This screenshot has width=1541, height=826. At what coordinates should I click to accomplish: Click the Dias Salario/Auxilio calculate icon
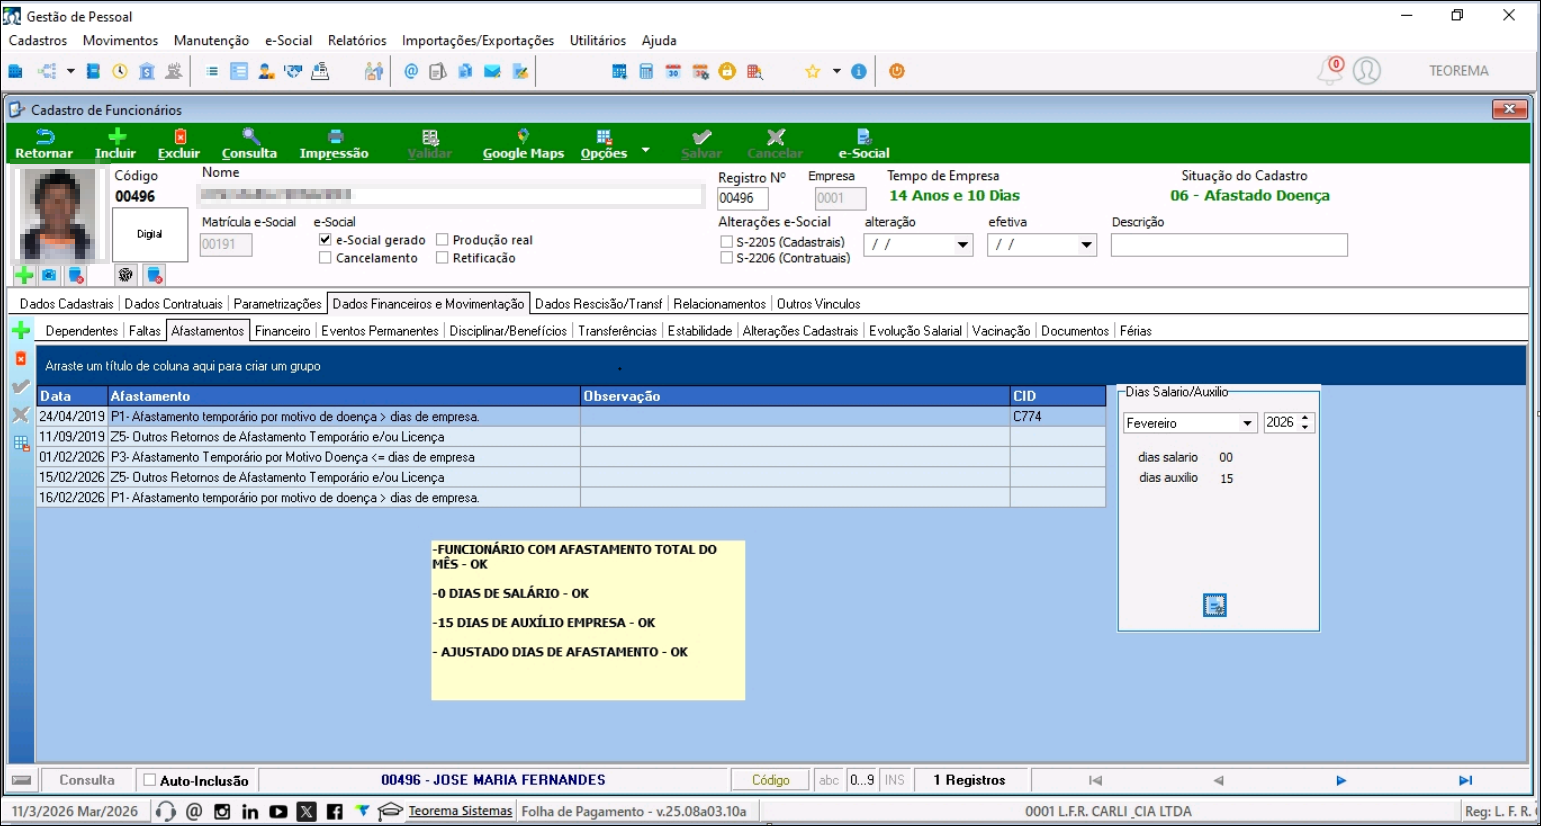pos(1214,605)
